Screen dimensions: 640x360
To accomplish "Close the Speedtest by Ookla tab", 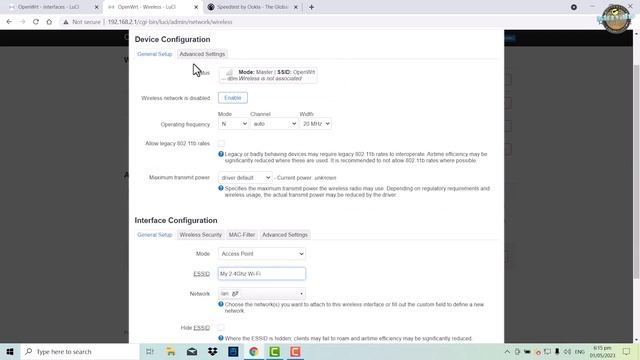I will (296, 7).
